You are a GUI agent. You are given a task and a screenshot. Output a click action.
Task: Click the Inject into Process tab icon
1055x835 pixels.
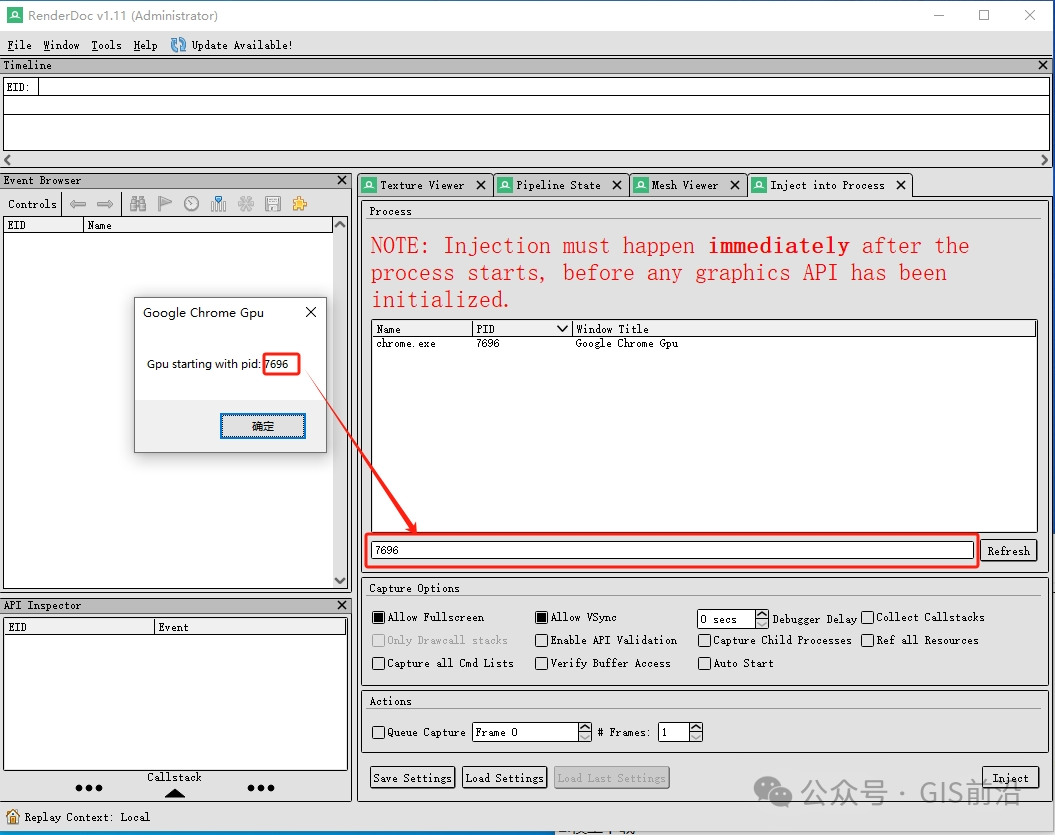tap(760, 185)
